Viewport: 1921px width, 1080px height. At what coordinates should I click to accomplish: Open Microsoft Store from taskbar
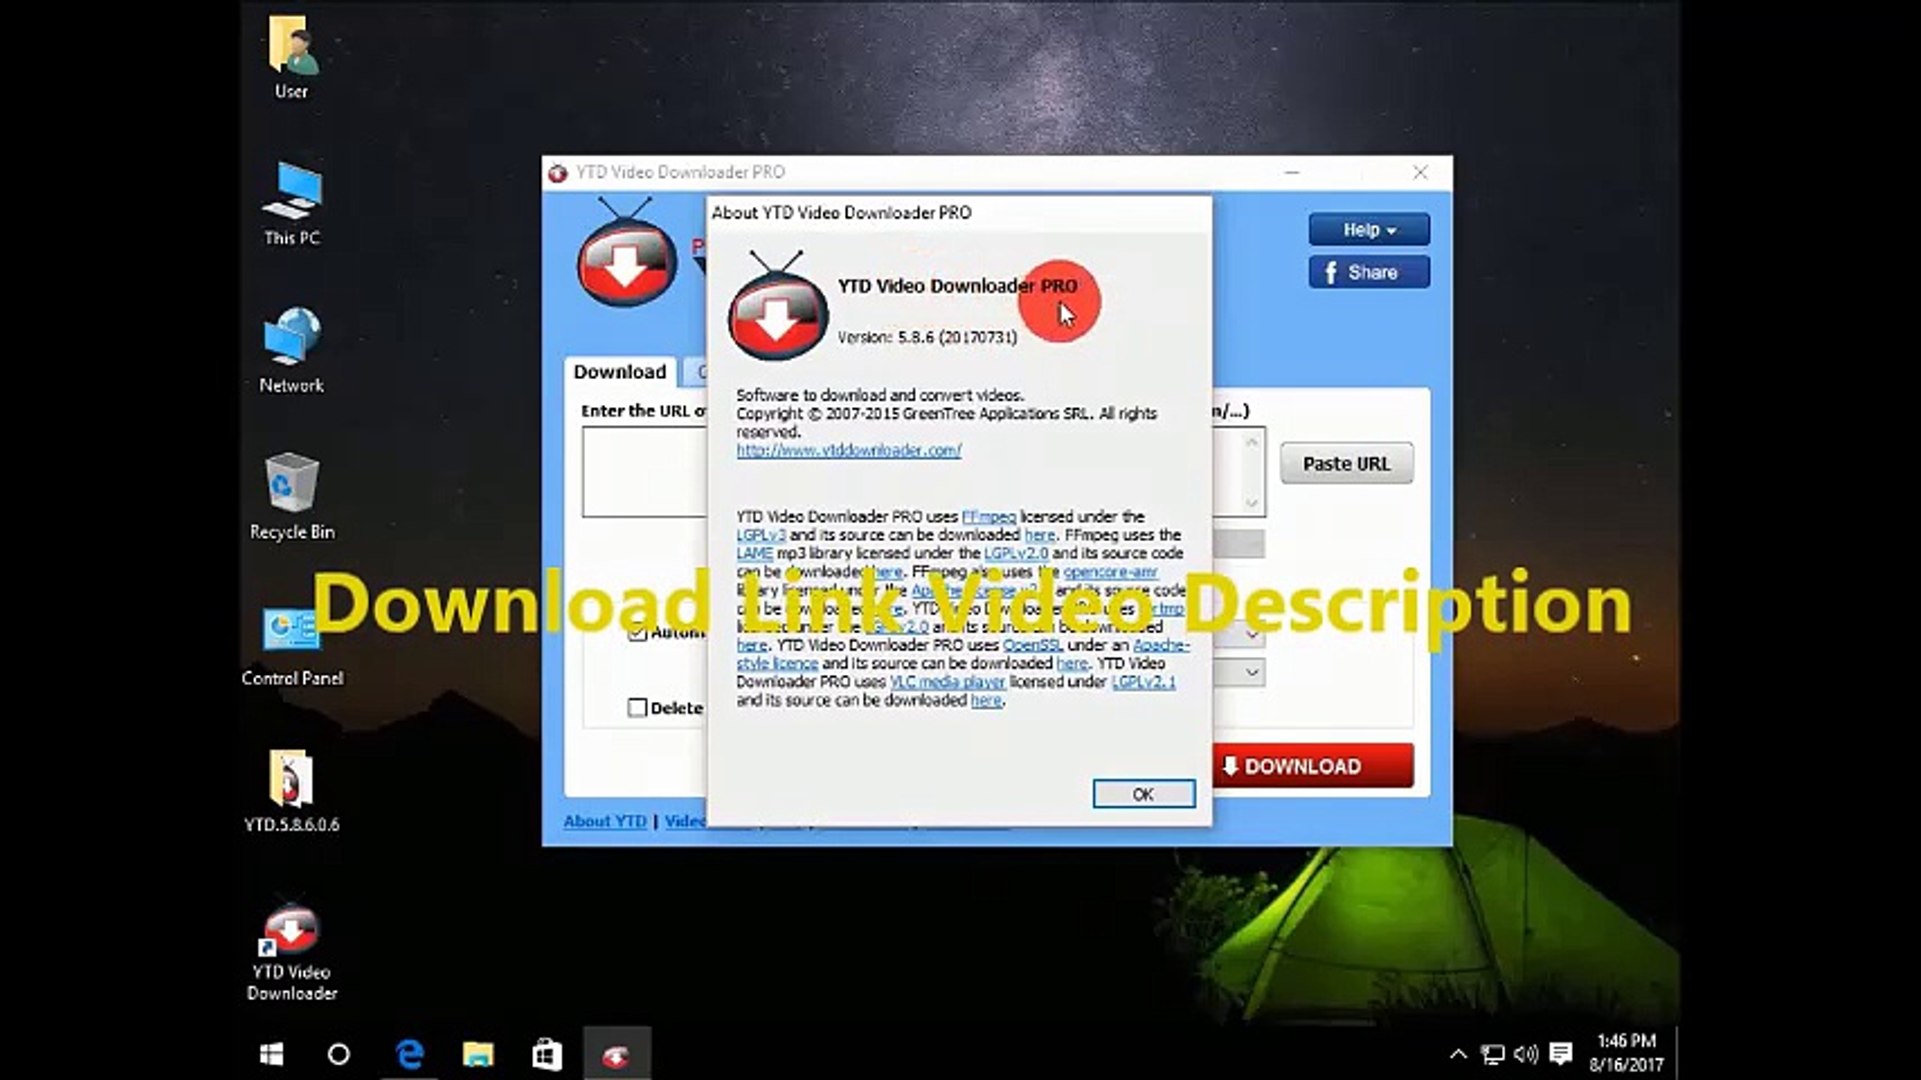coord(547,1054)
